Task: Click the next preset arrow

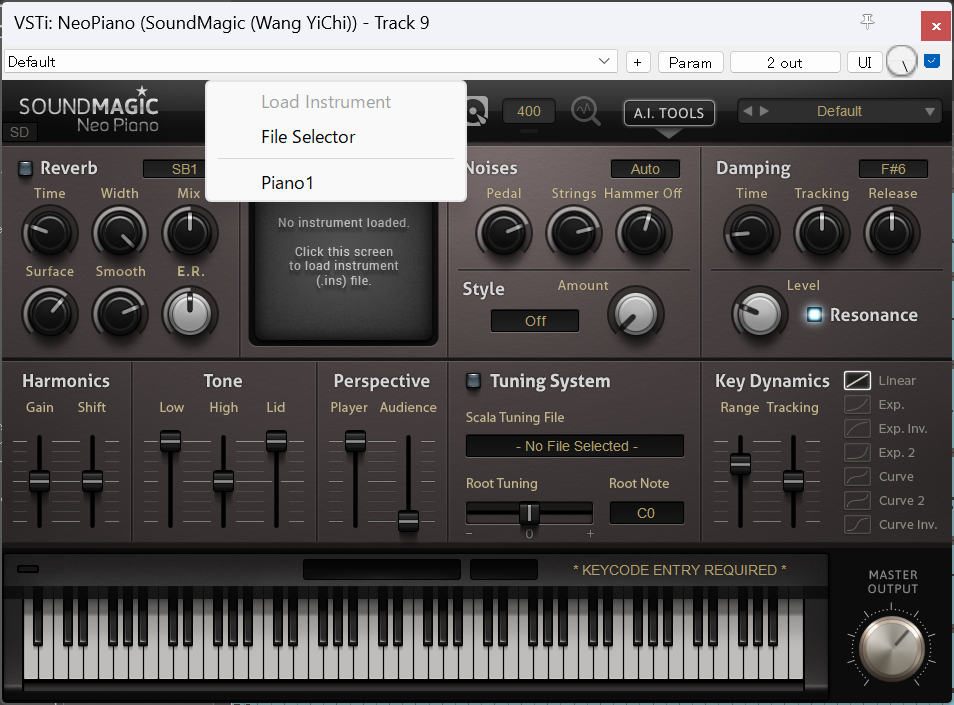Action: coord(764,111)
